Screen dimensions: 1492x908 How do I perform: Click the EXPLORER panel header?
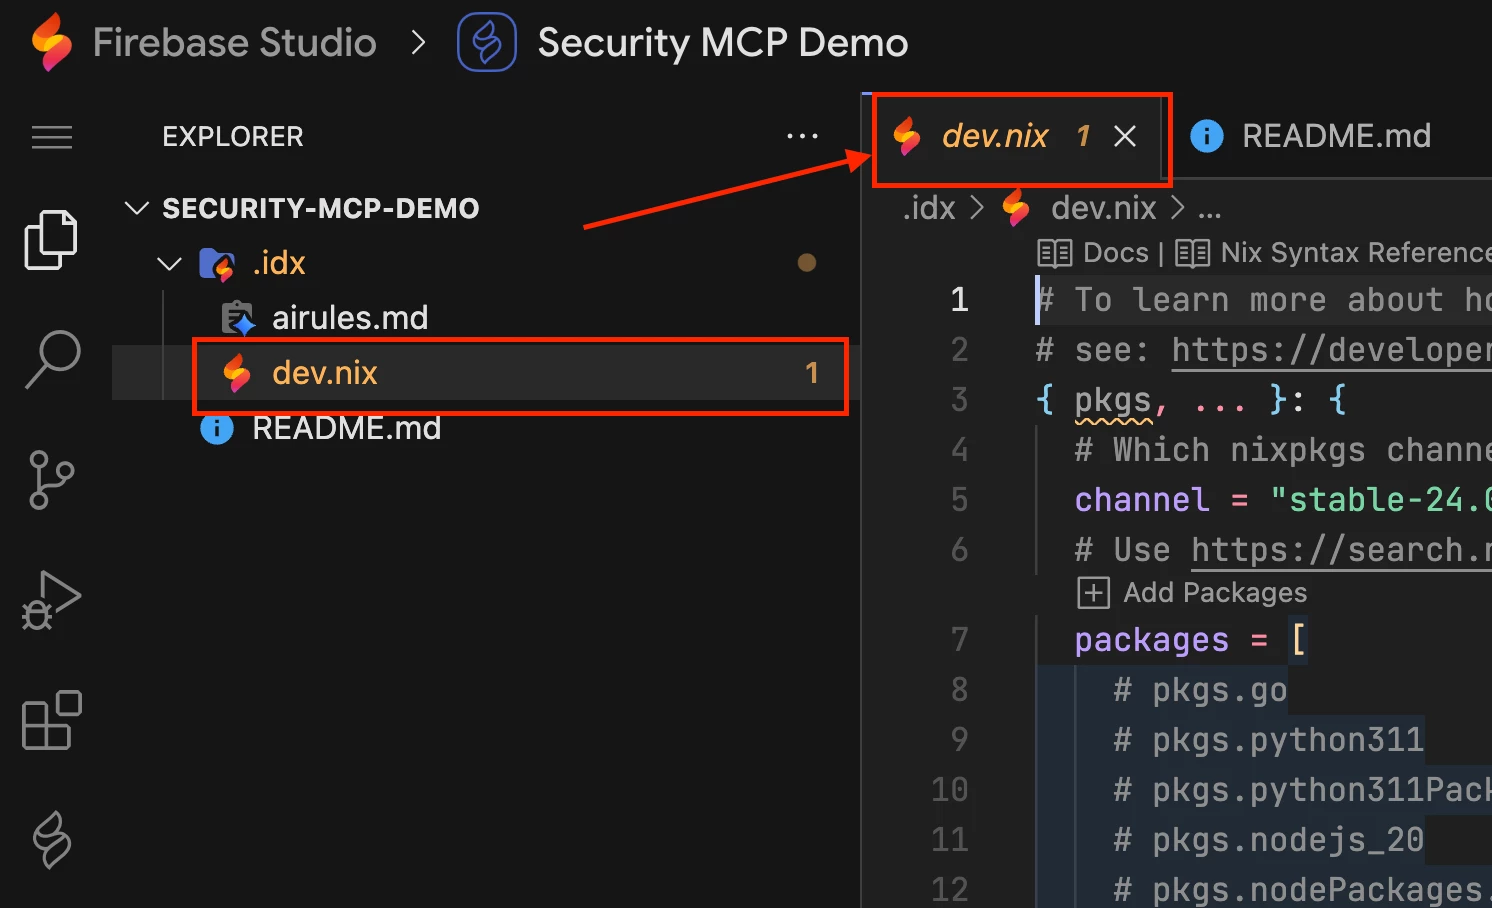(x=233, y=137)
